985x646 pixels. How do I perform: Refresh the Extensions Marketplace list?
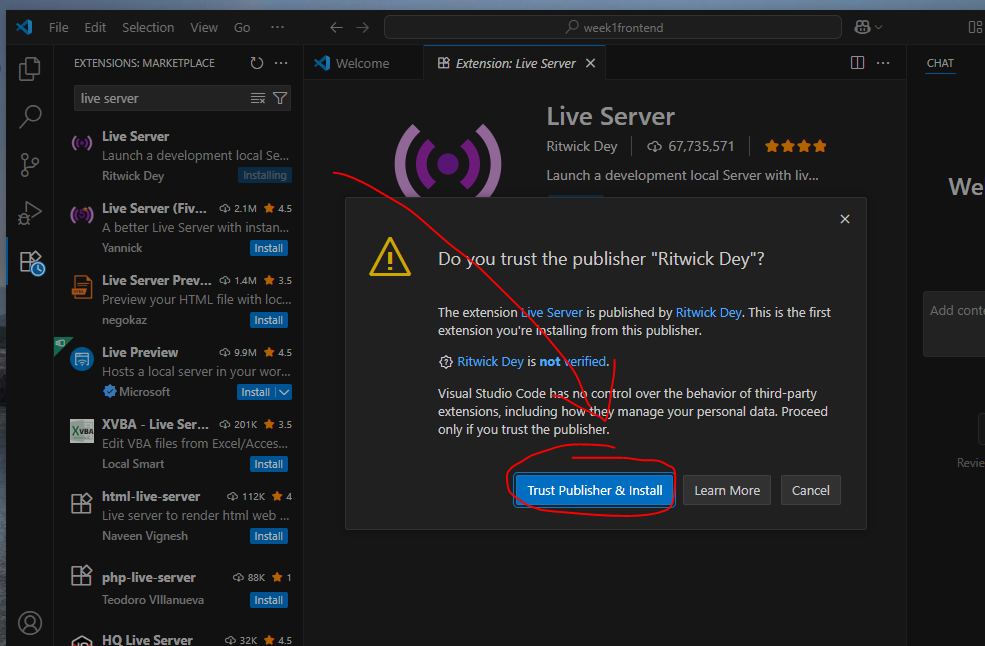[x=257, y=63]
